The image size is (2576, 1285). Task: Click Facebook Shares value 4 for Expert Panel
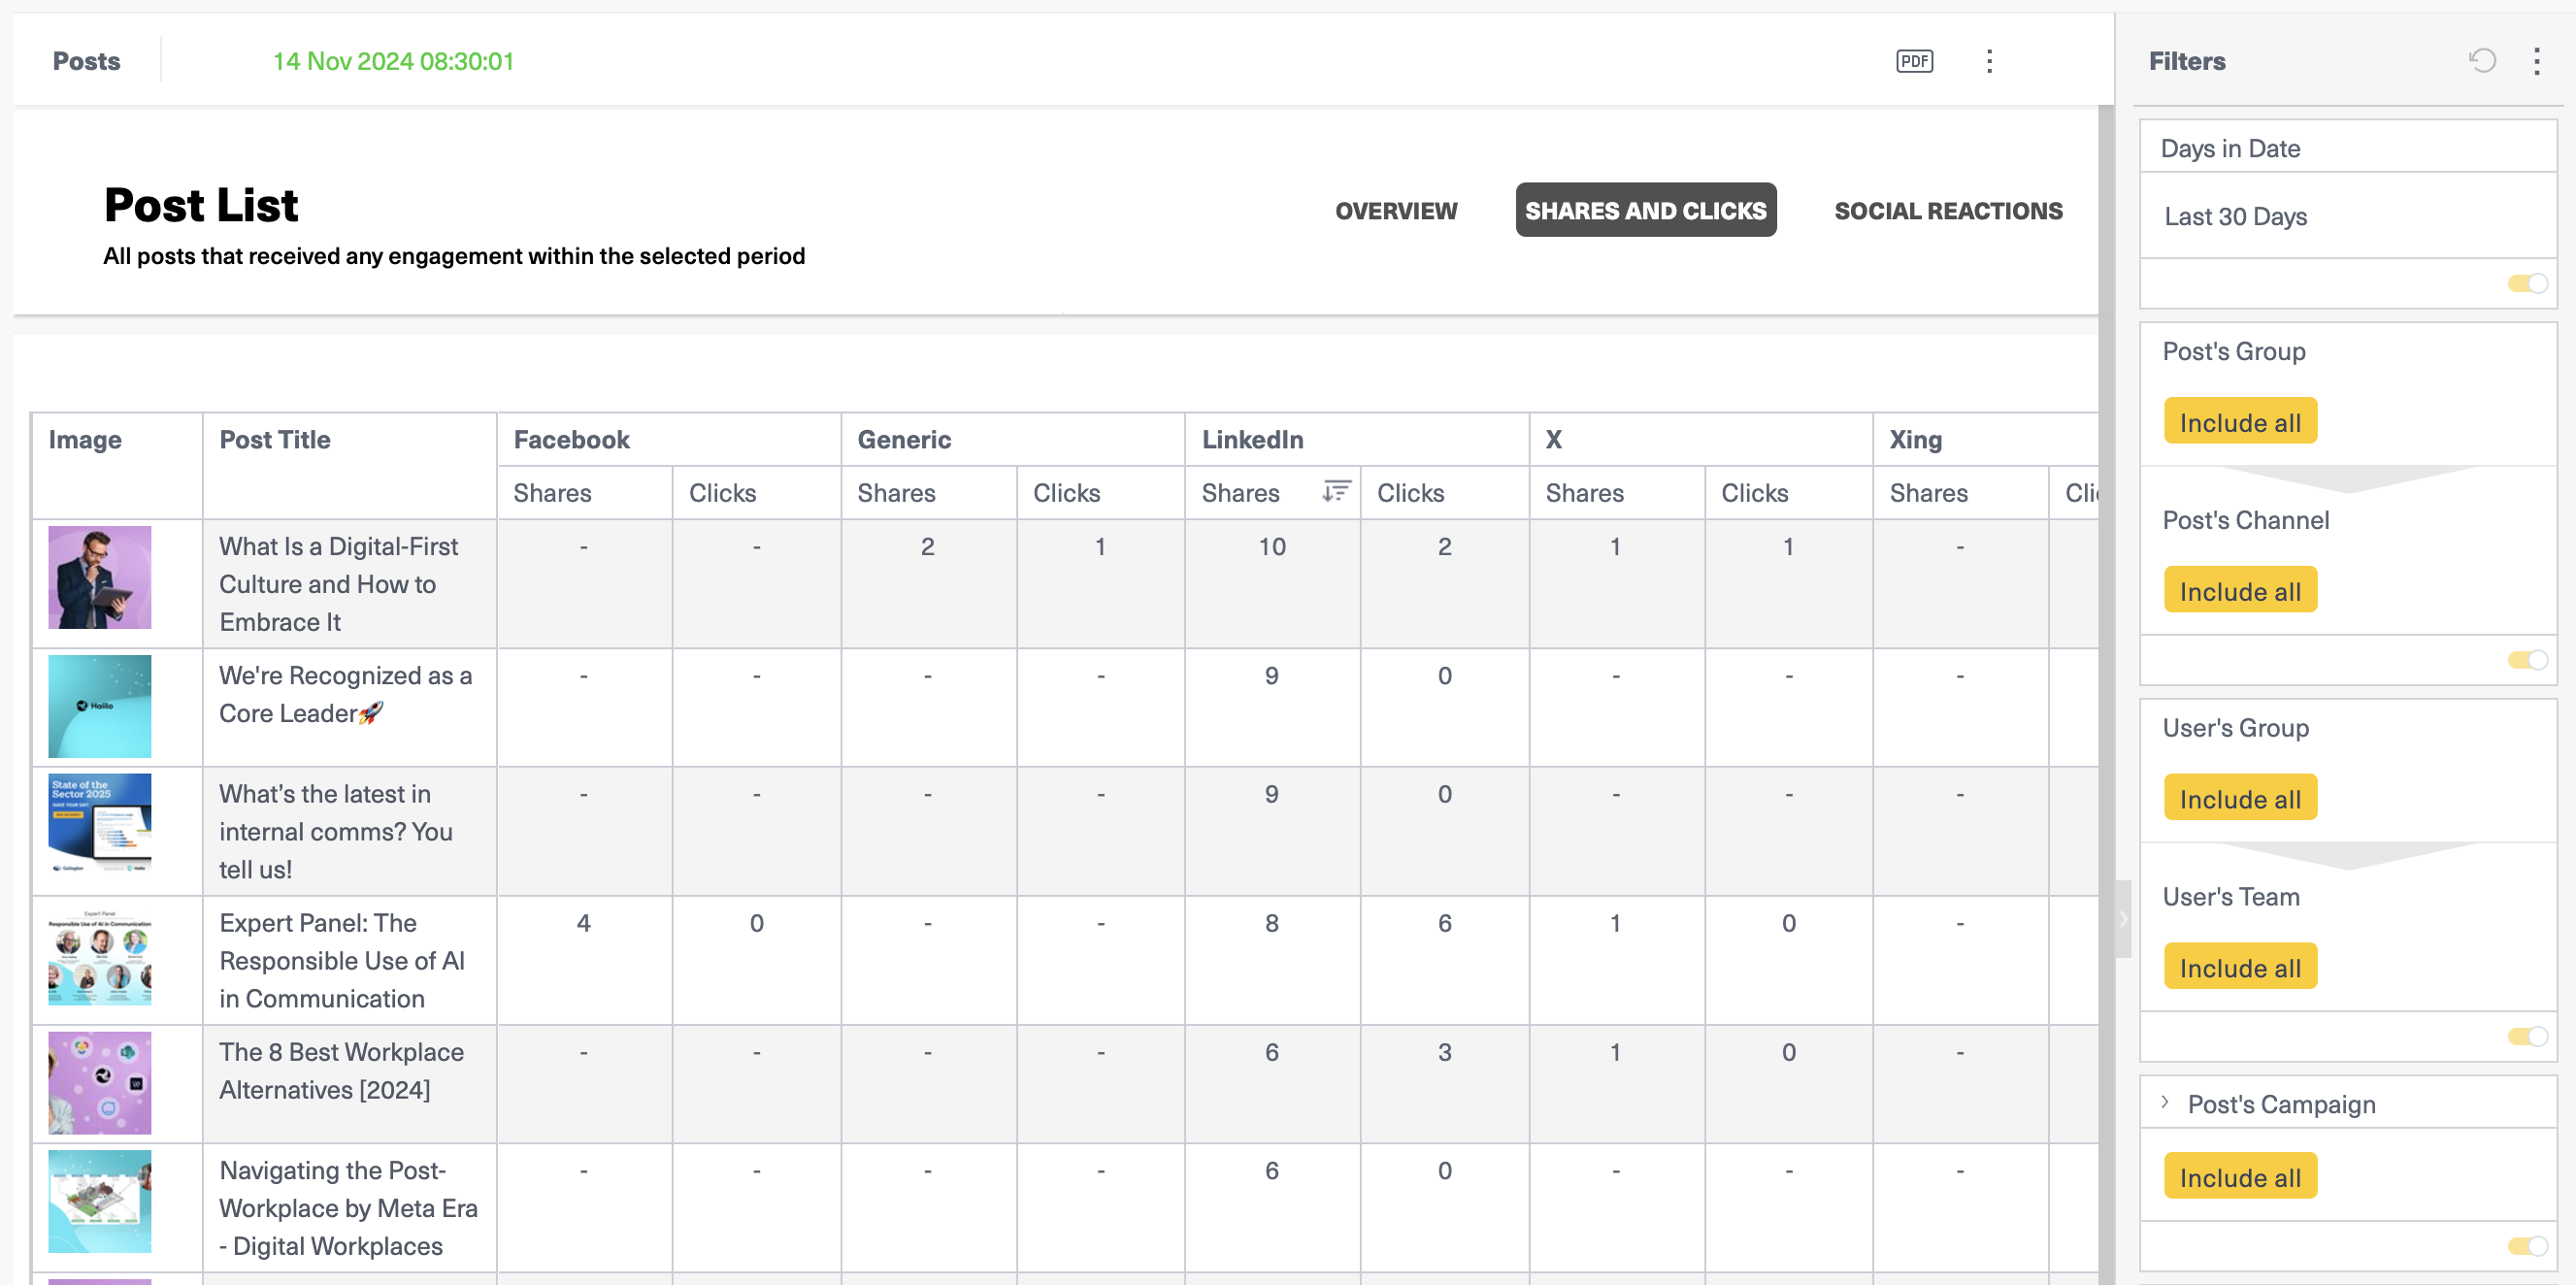tap(583, 922)
